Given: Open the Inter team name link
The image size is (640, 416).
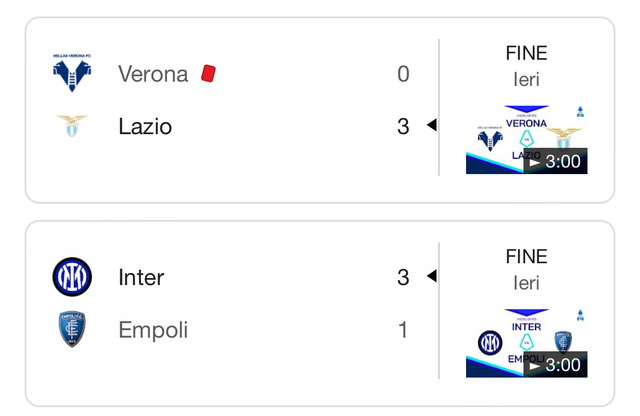Looking at the screenshot, I should (141, 277).
